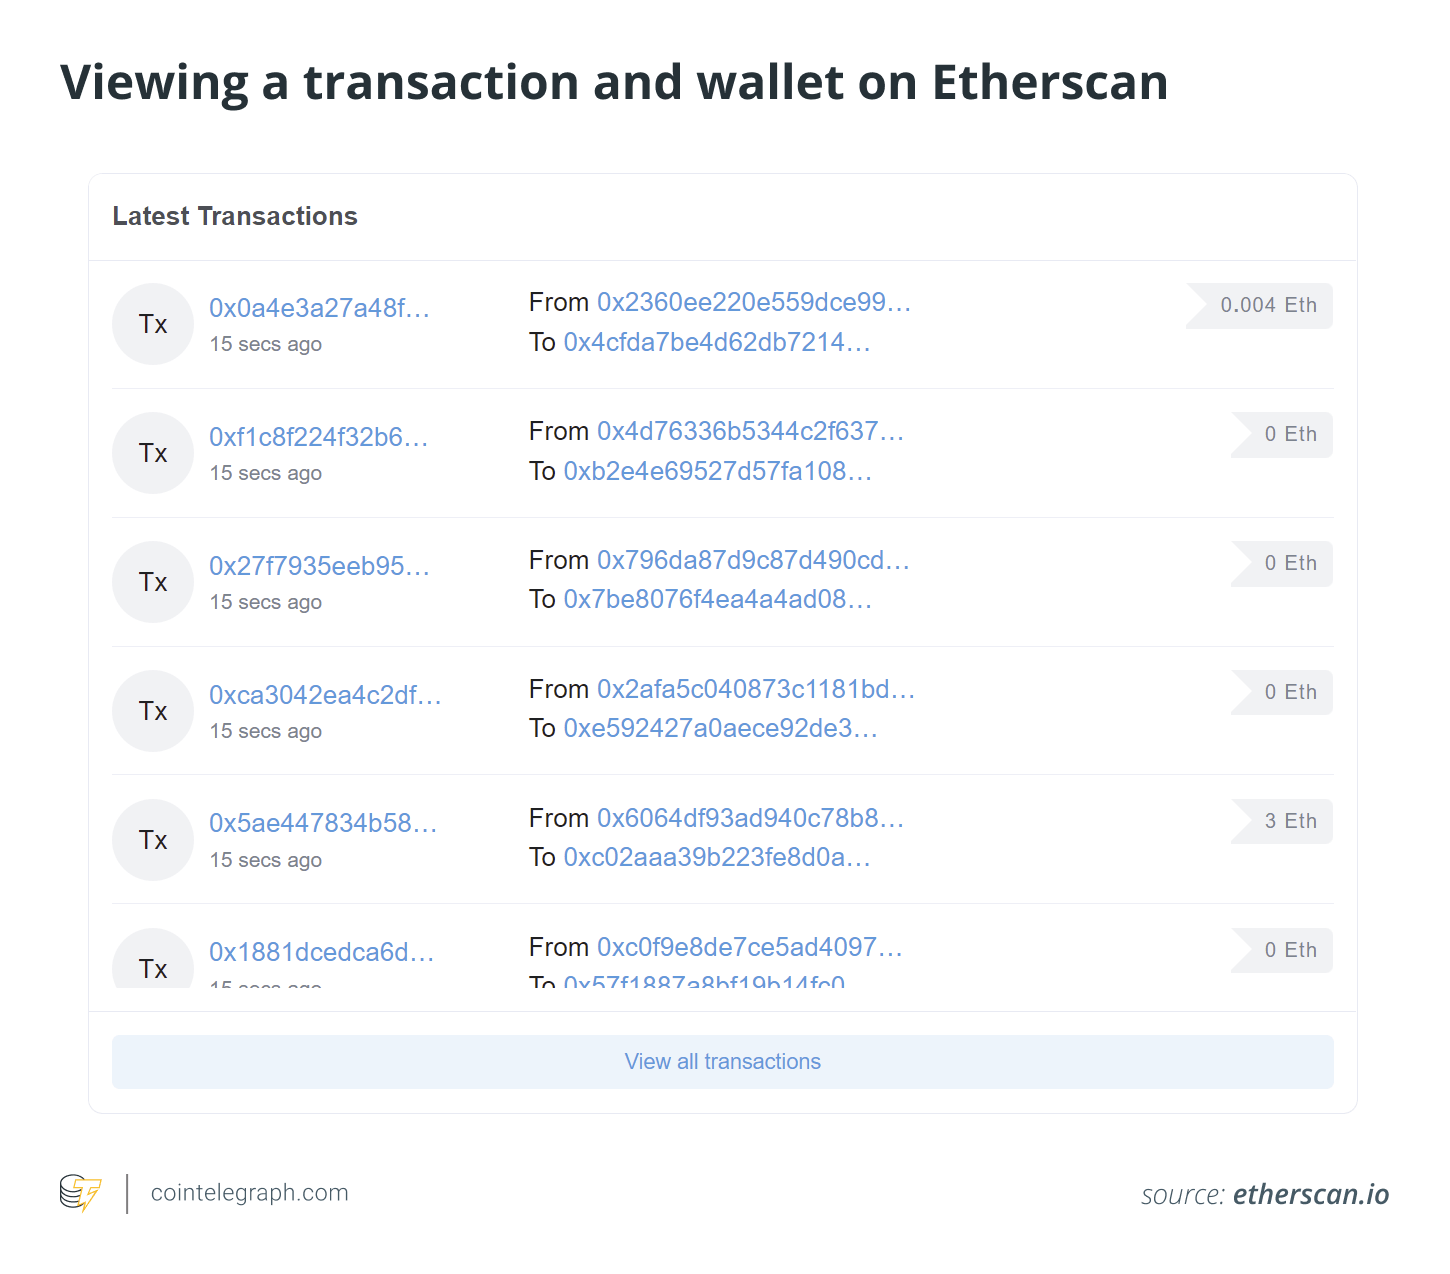Viewport: 1450px width, 1274px height.
Task: Click the 0.004 Eth amount badge
Action: (x=1260, y=305)
